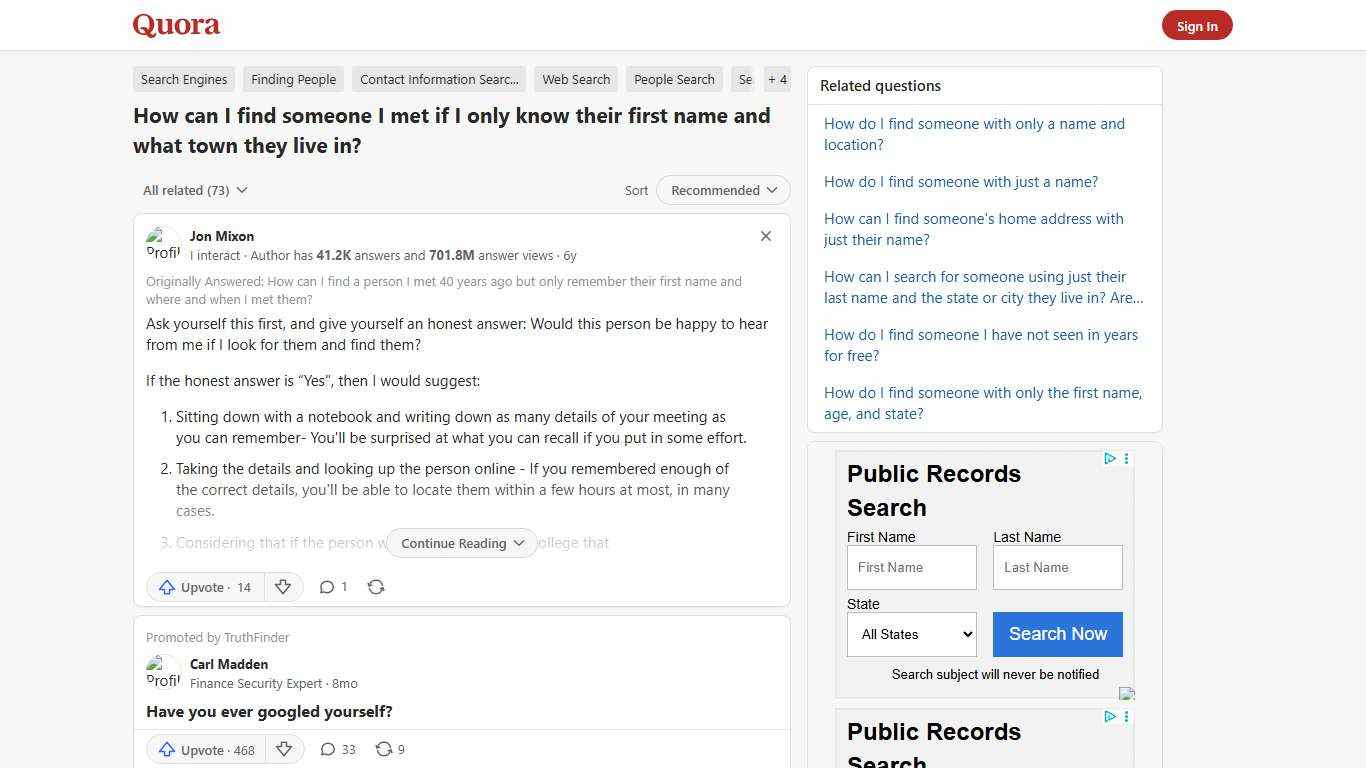Expand the All related (73) filter
Screen dimensions: 1366x768
point(194,190)
